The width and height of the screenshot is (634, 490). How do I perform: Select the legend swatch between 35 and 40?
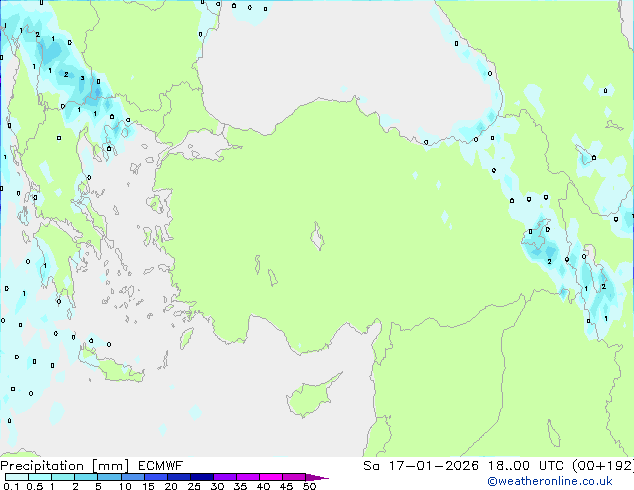click(248, 477)
